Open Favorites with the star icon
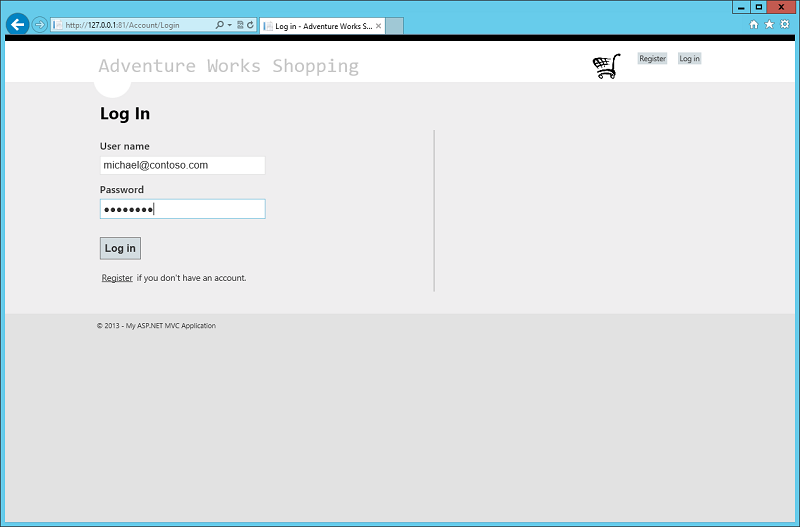 769,24
